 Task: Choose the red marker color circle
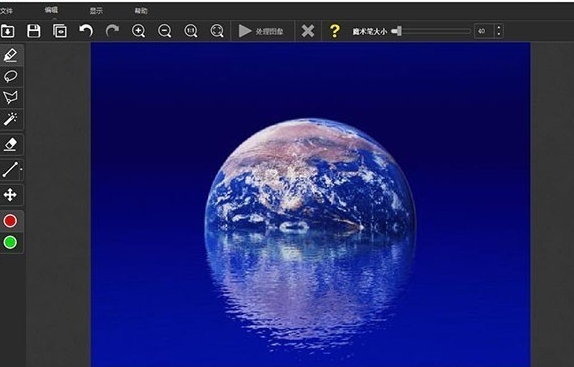10,221
